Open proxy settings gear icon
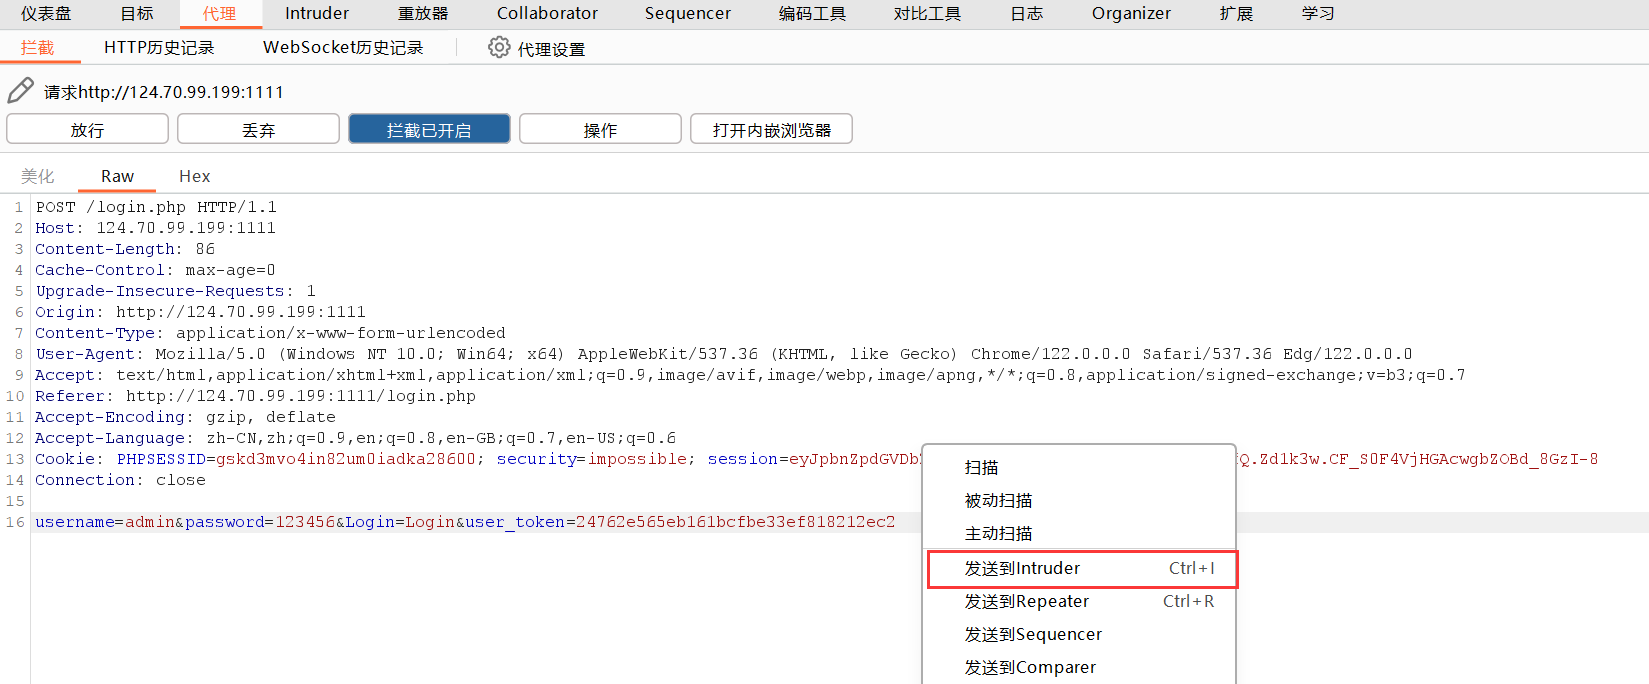 498,48
